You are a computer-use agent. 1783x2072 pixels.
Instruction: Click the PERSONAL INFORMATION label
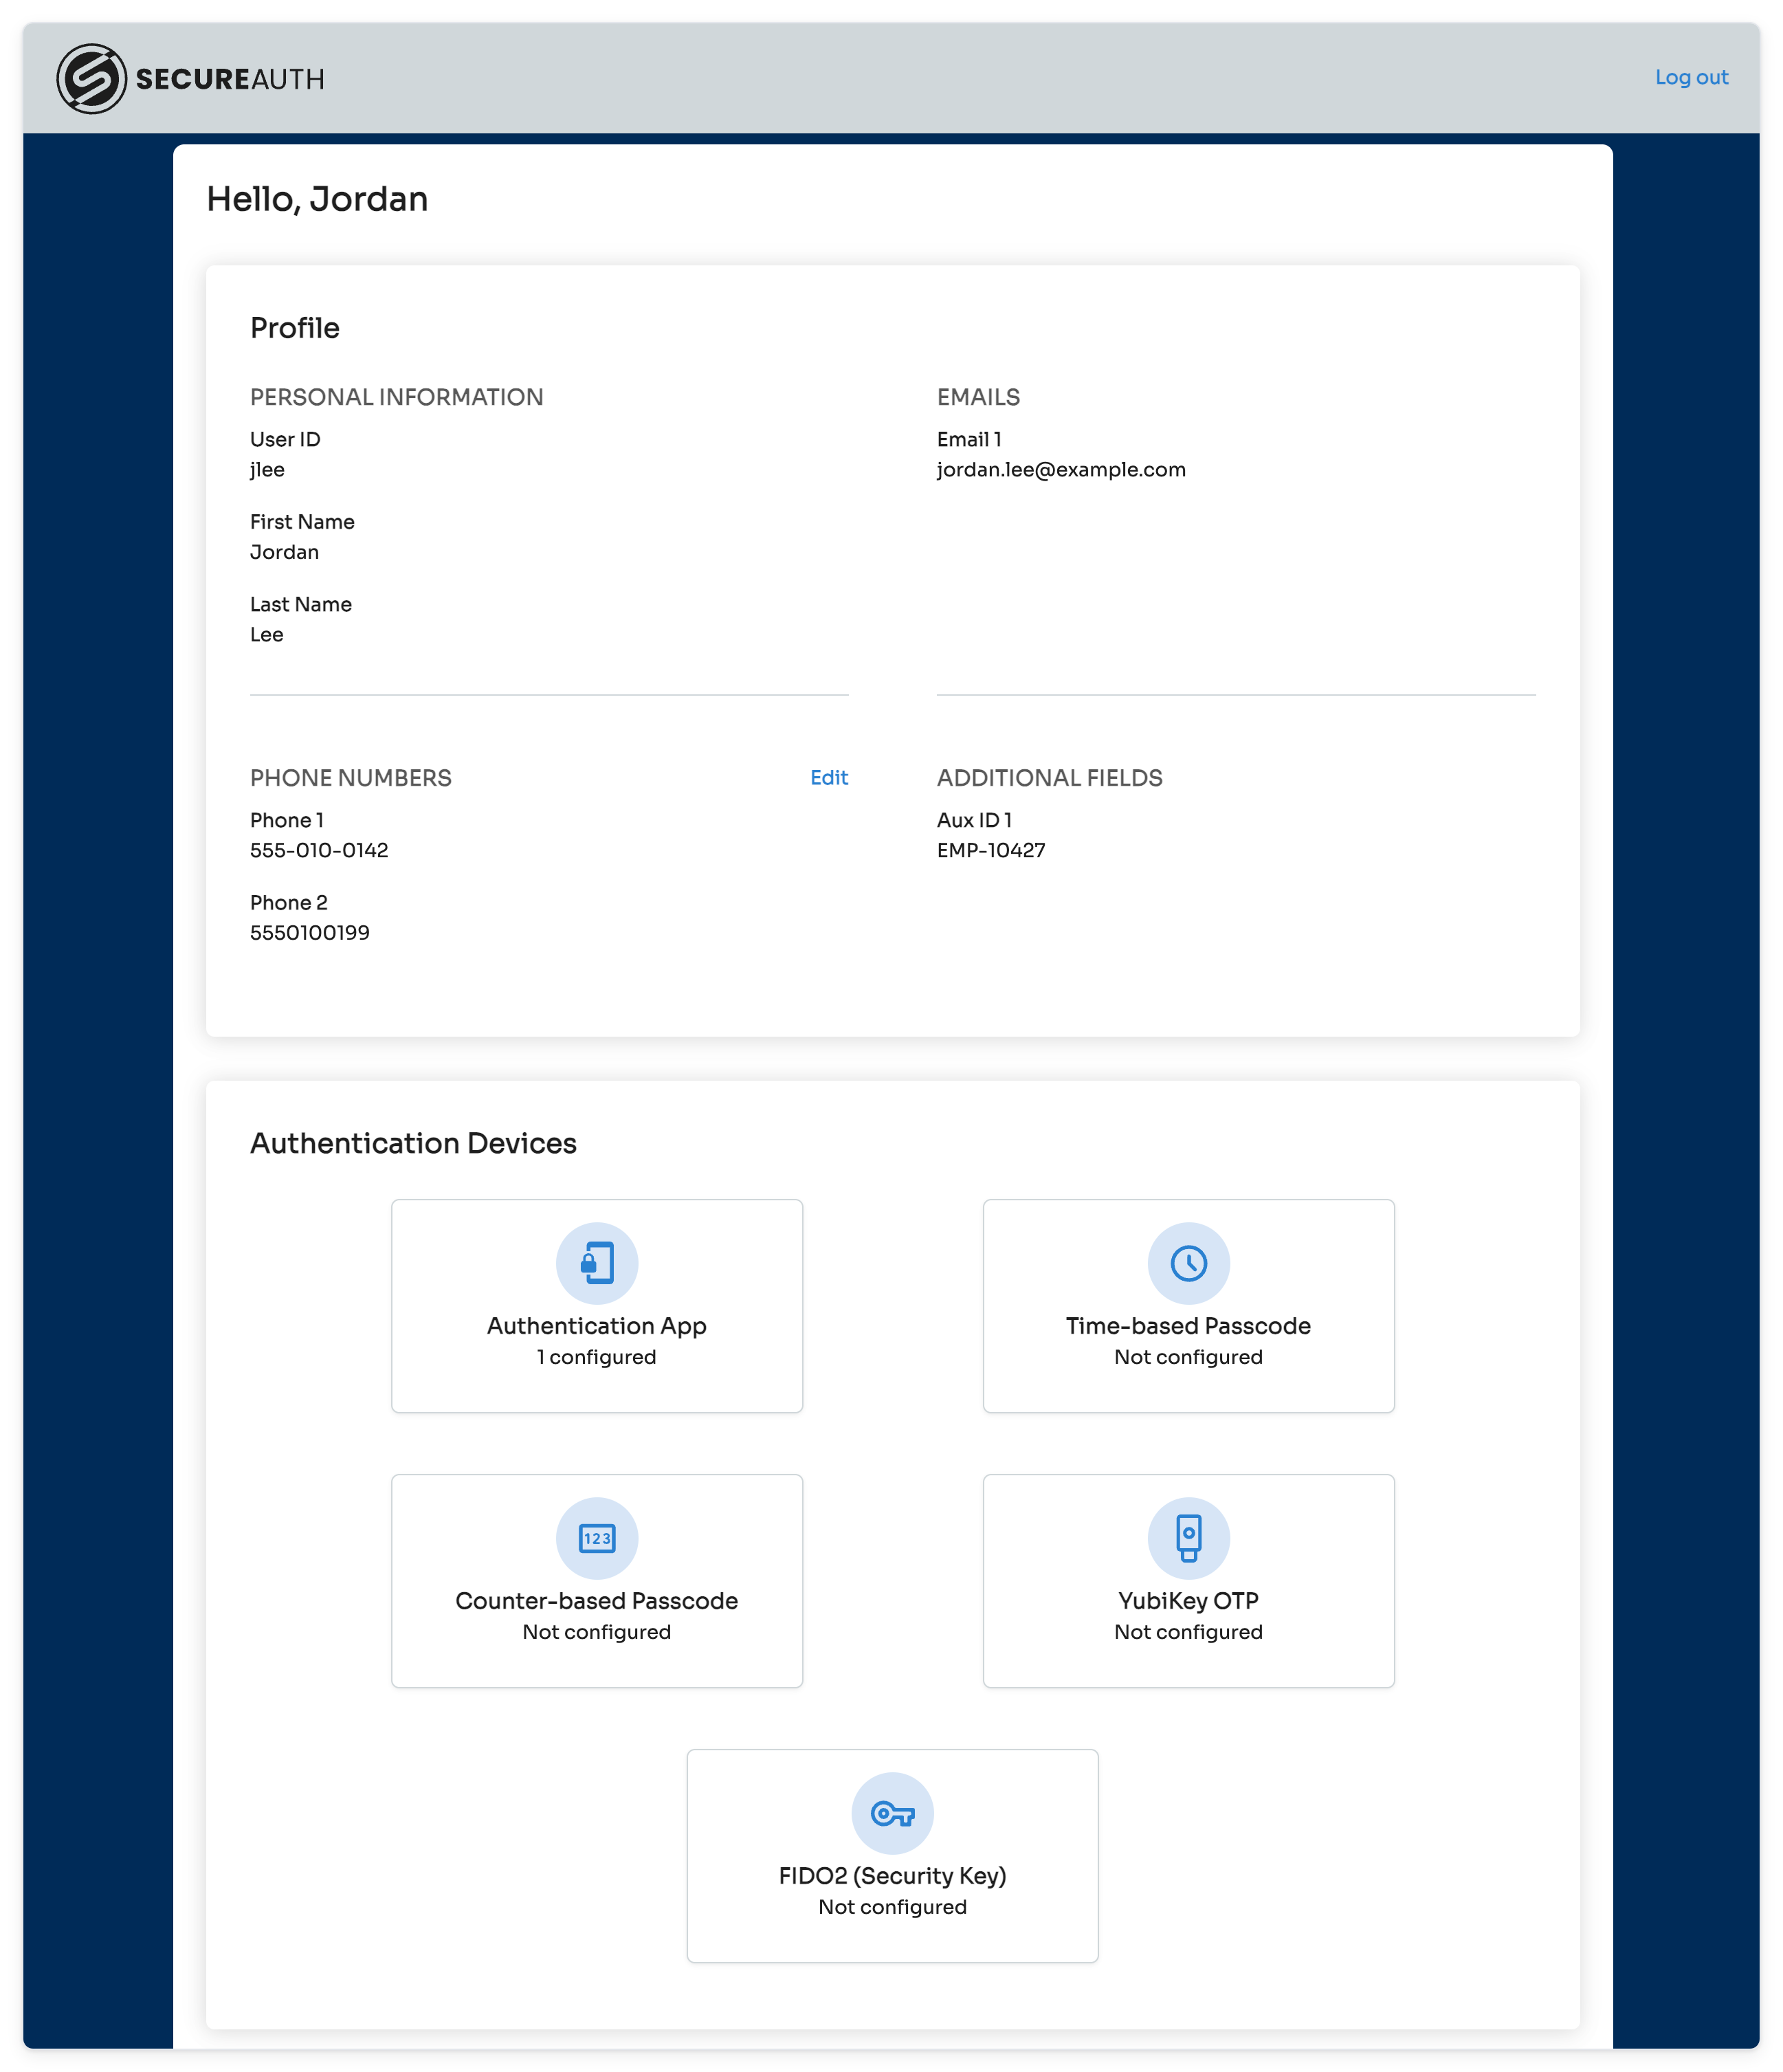[397, 397]
